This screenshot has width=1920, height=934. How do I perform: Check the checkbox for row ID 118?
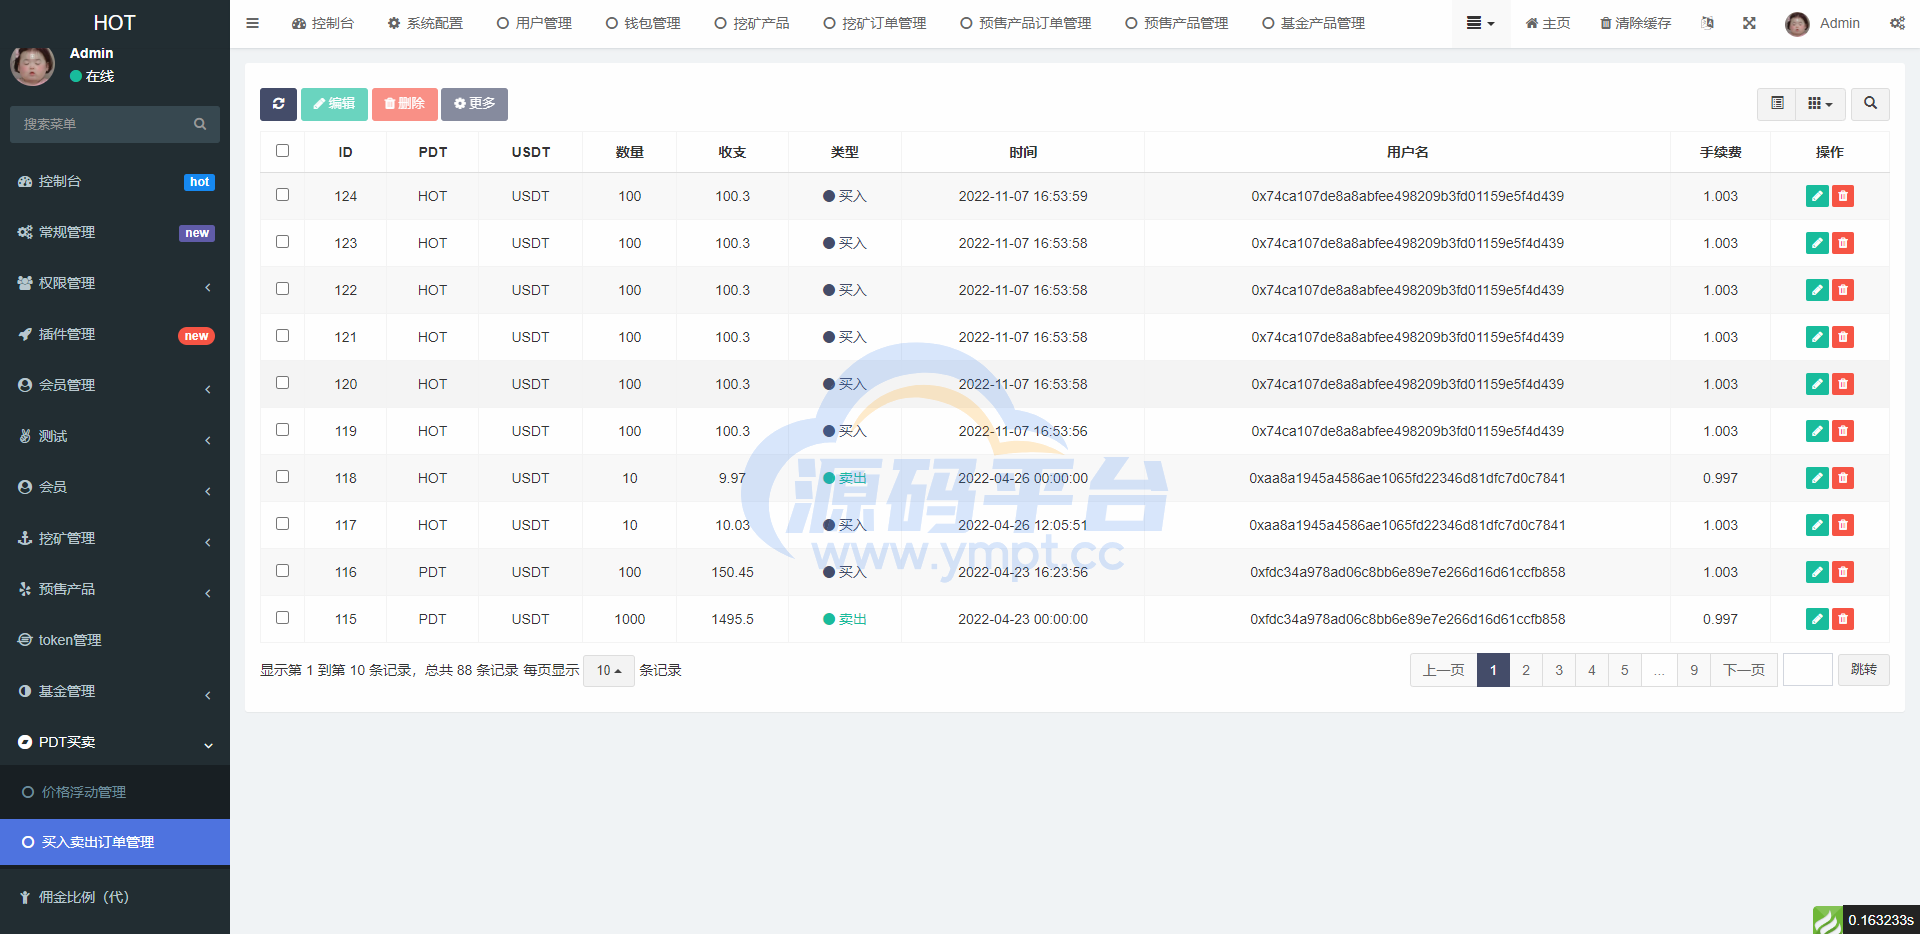pos(282,477)
